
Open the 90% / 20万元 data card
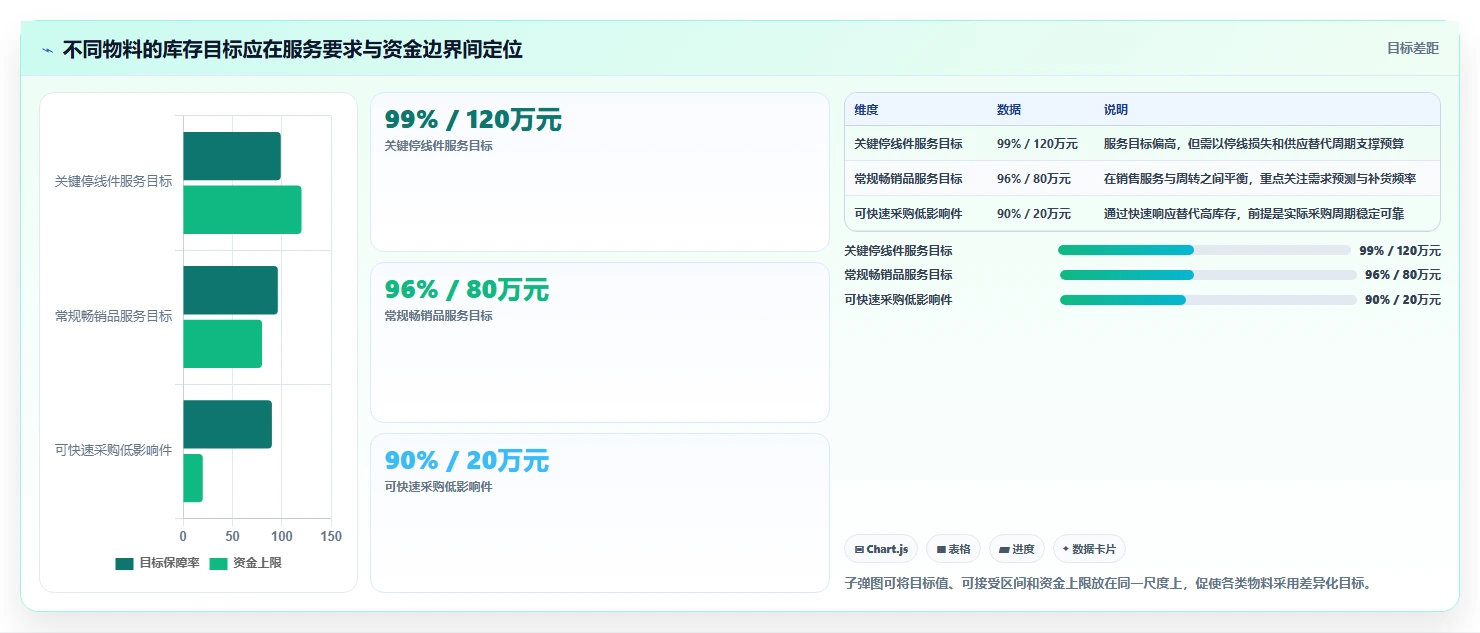(600, 513)
